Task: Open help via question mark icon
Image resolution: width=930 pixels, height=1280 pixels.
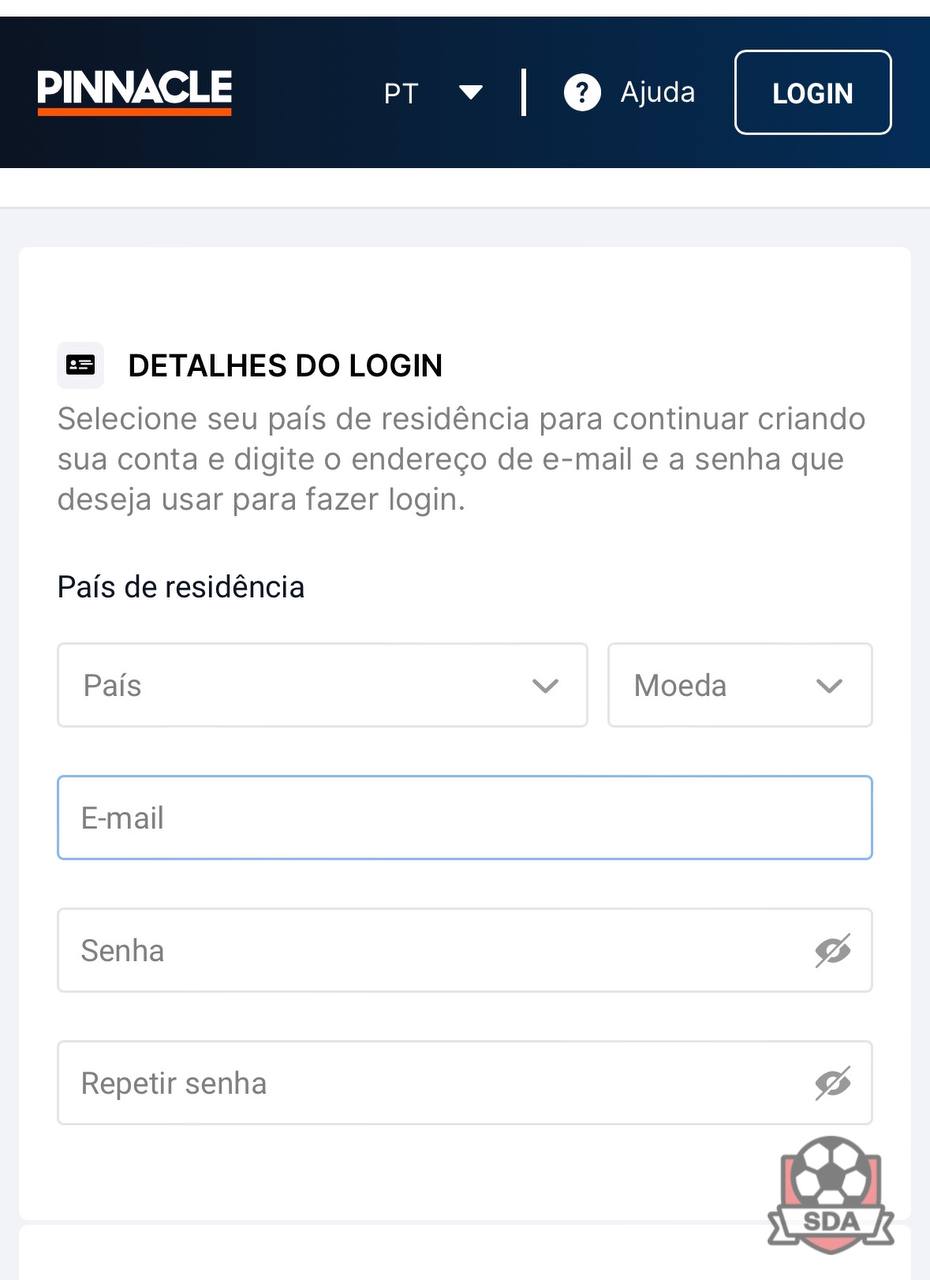Action: (582, 93)
